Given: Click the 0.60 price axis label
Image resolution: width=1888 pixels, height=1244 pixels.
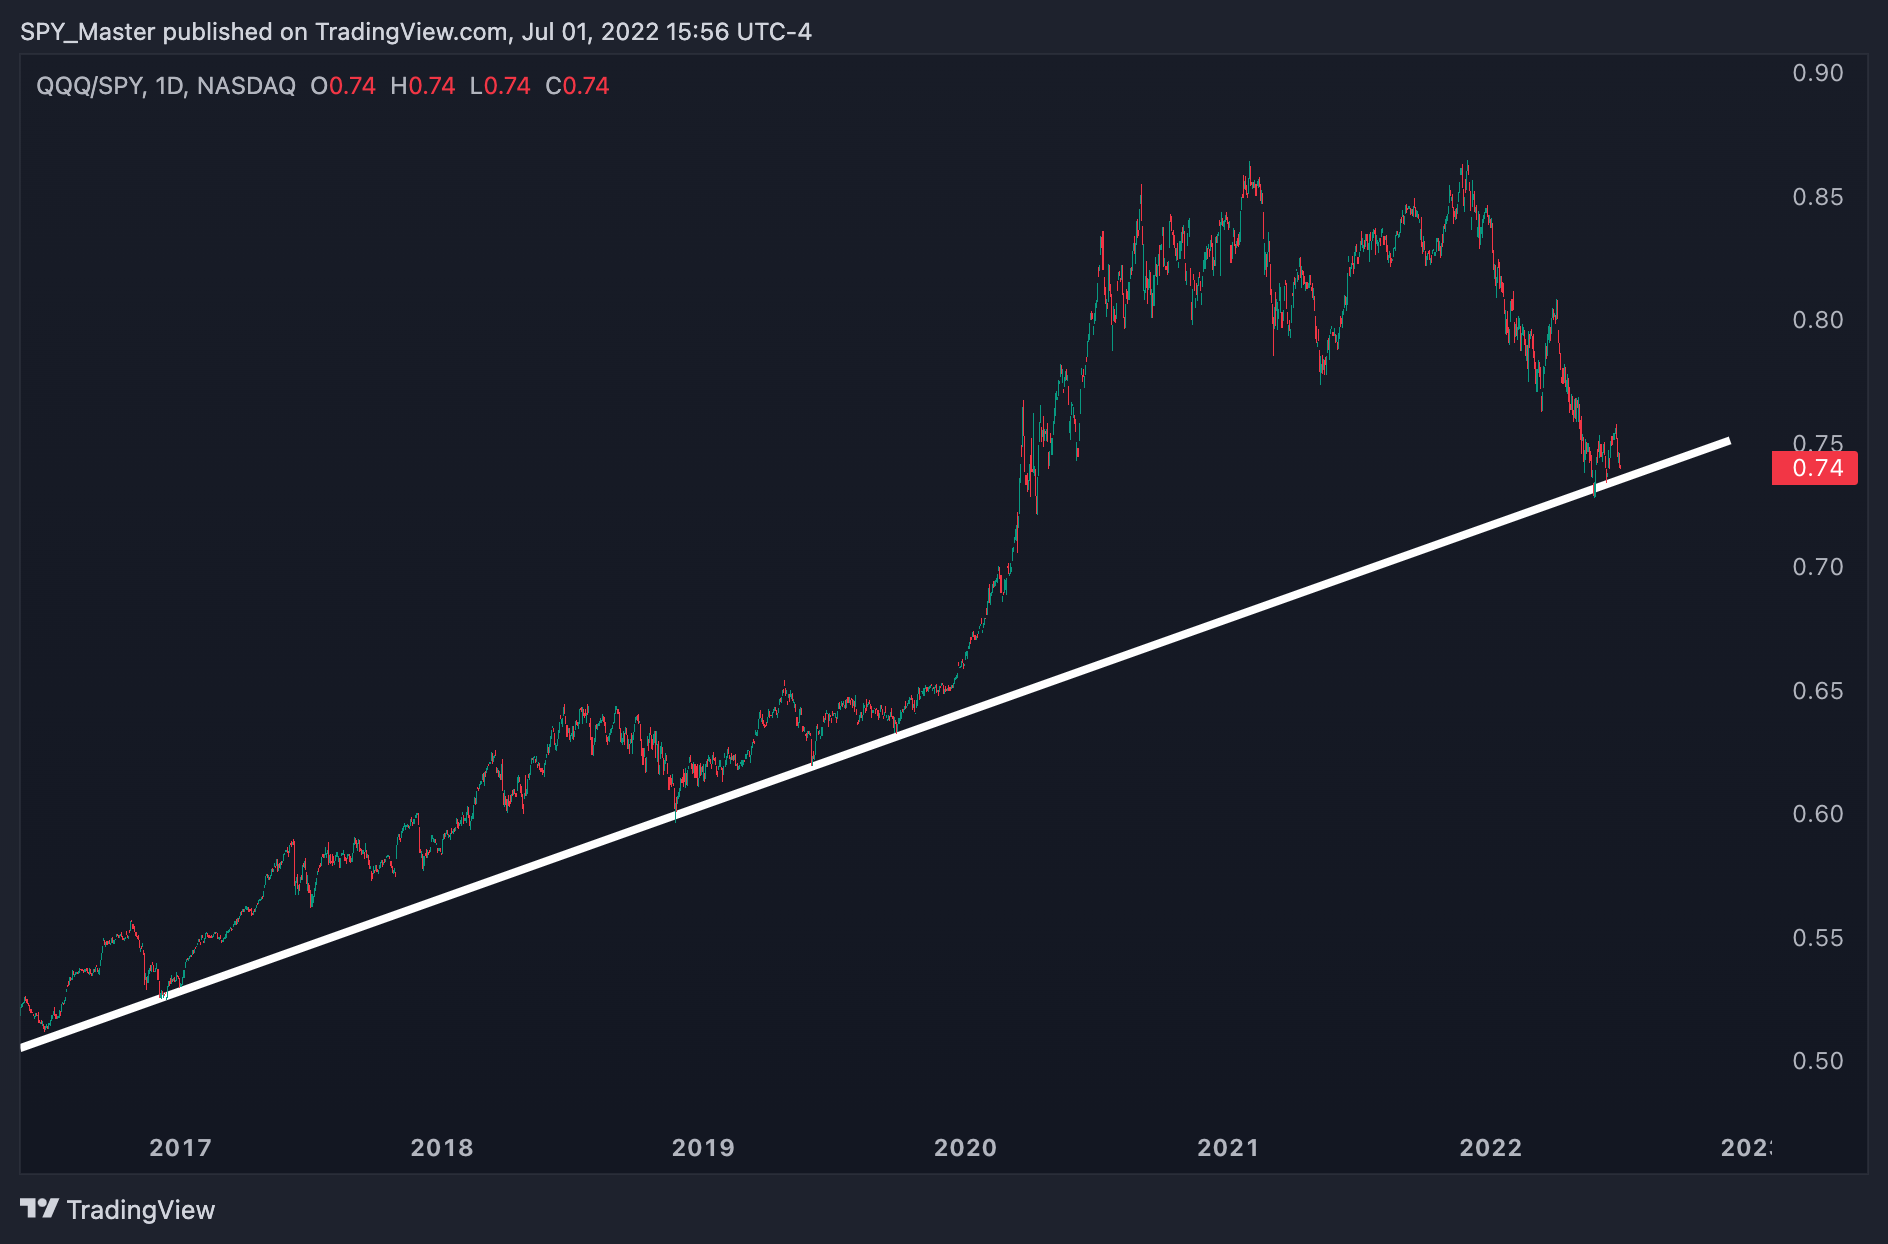Looking at the screenshot, I should click(1818, 814).
